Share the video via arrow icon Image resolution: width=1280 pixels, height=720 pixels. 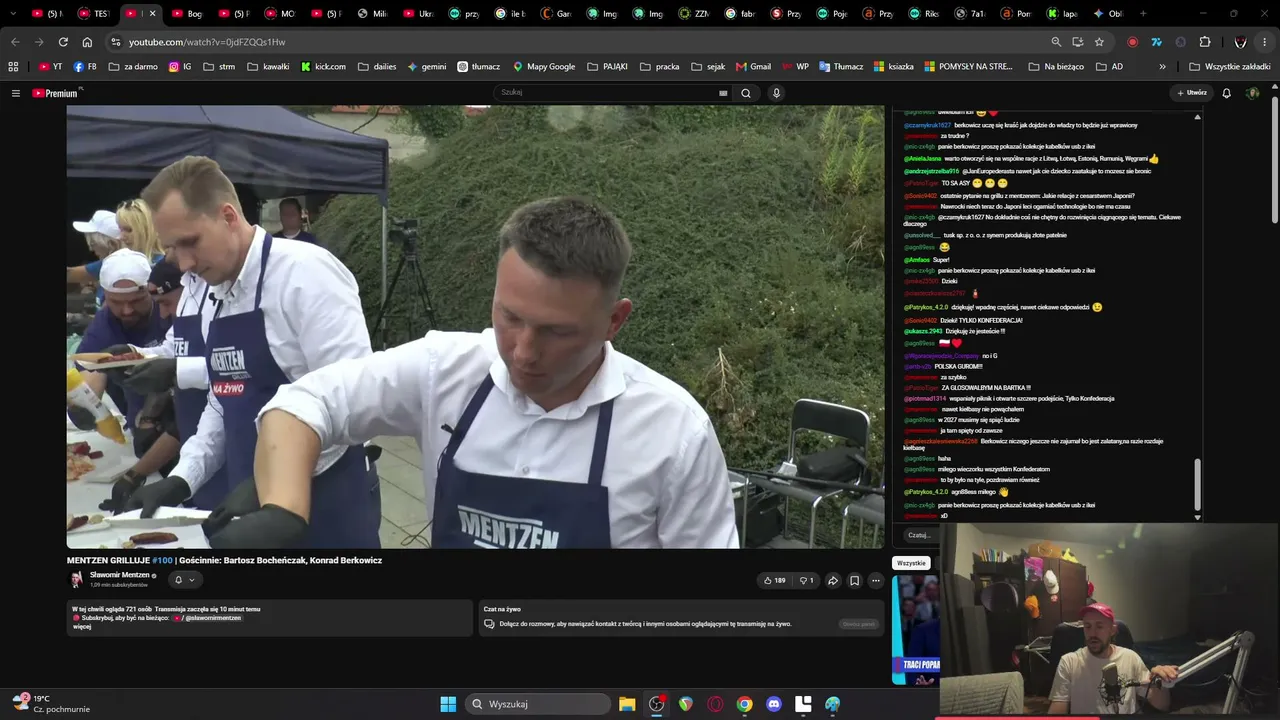point(833,580)
